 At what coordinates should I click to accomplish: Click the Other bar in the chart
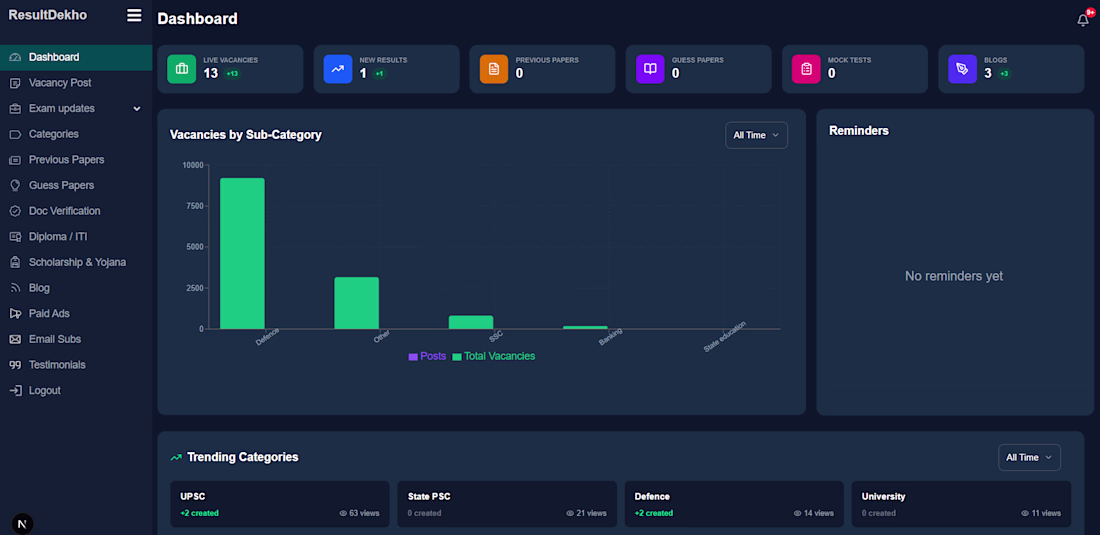point(356,303)
